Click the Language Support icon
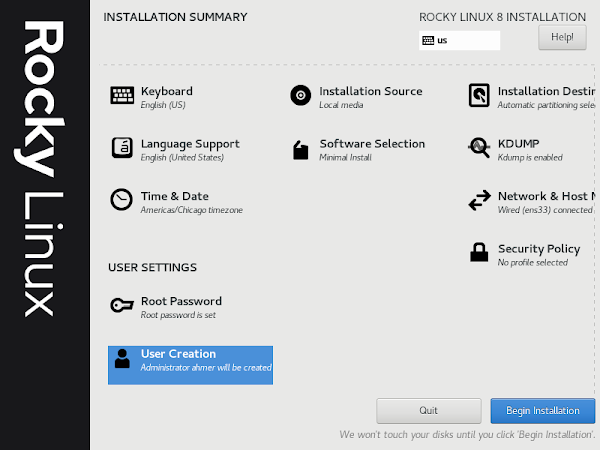The width and height of the screenshot is (600, 450). [x=122, y=148]
